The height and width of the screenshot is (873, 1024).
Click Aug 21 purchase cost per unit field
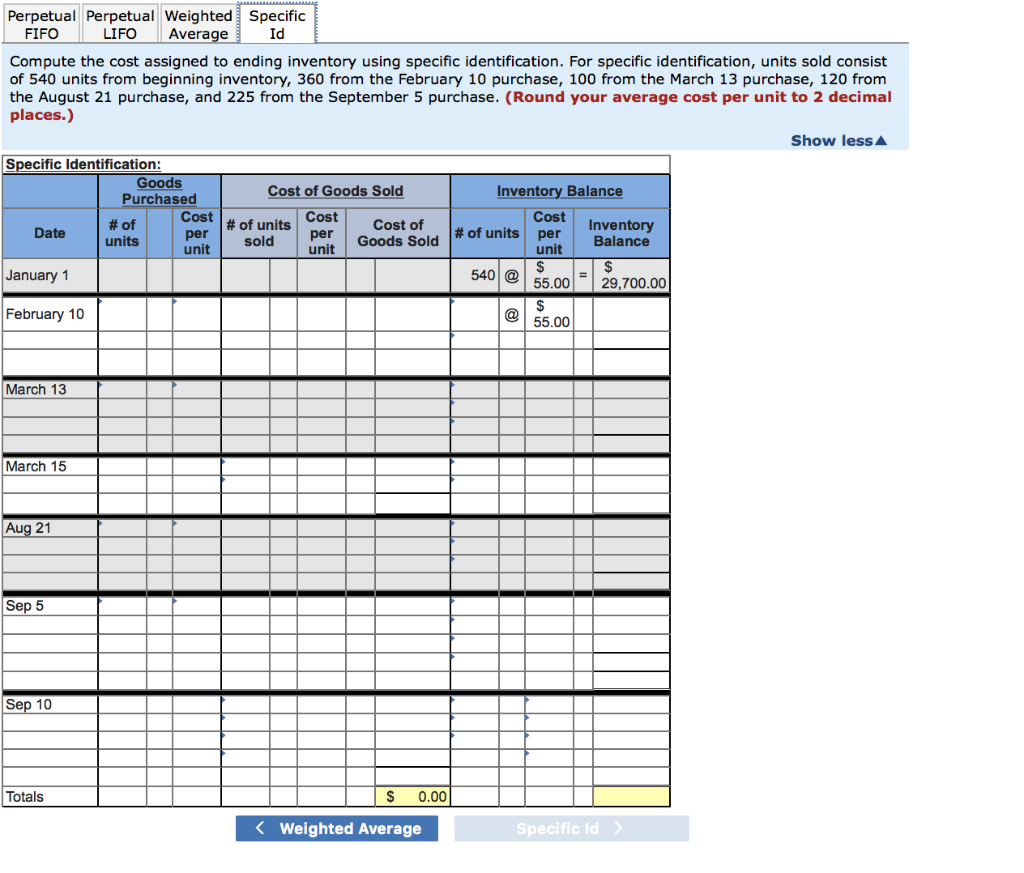click(x=197, y=528)
